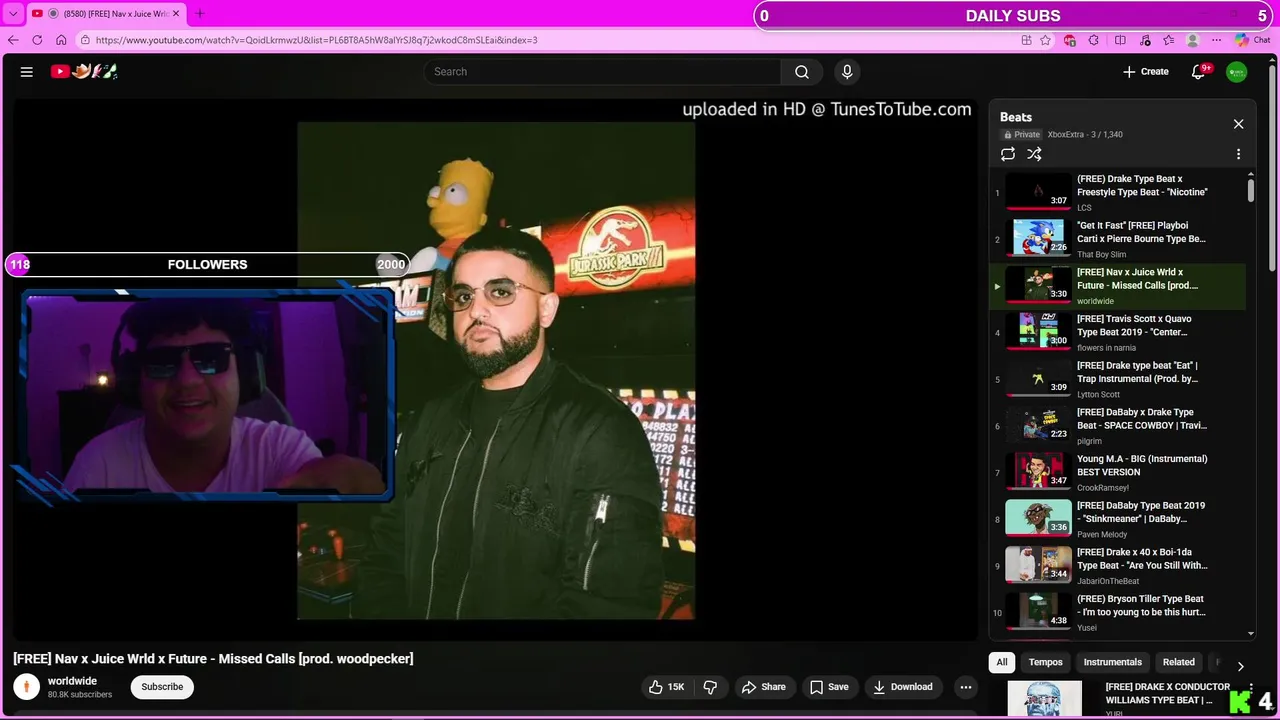The height and width of the screenshot is (720, 1280).
Task: Select the Related filter chip
Action: point(1178,662)
